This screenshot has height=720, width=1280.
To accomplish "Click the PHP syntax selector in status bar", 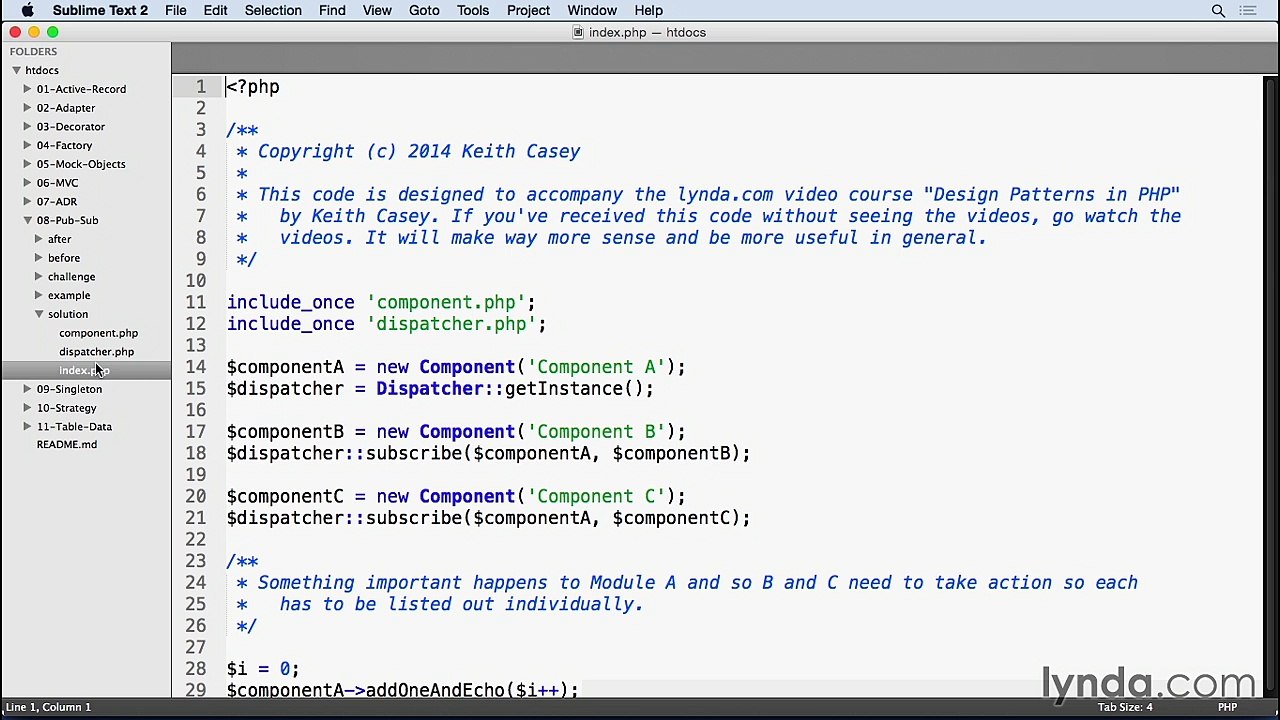I will tap(1227, 707).
